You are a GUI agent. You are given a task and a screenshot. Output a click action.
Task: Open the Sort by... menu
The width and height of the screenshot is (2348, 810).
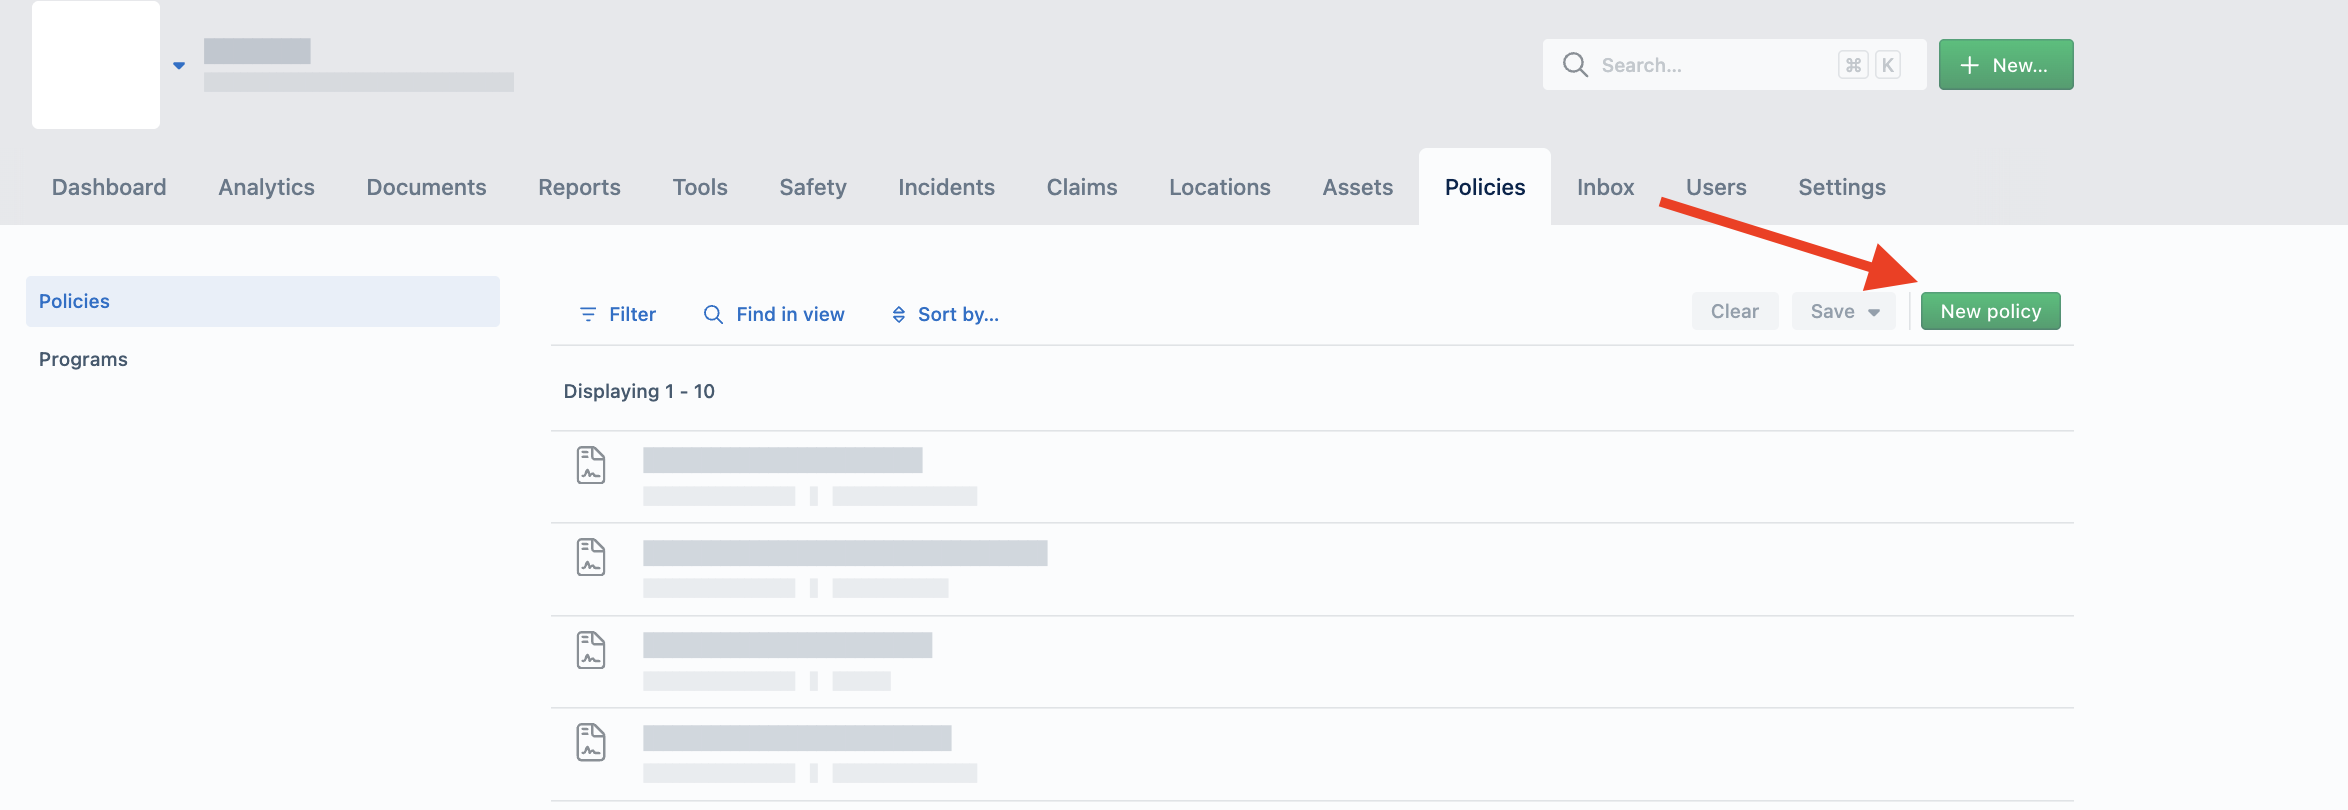click(945, 314)
